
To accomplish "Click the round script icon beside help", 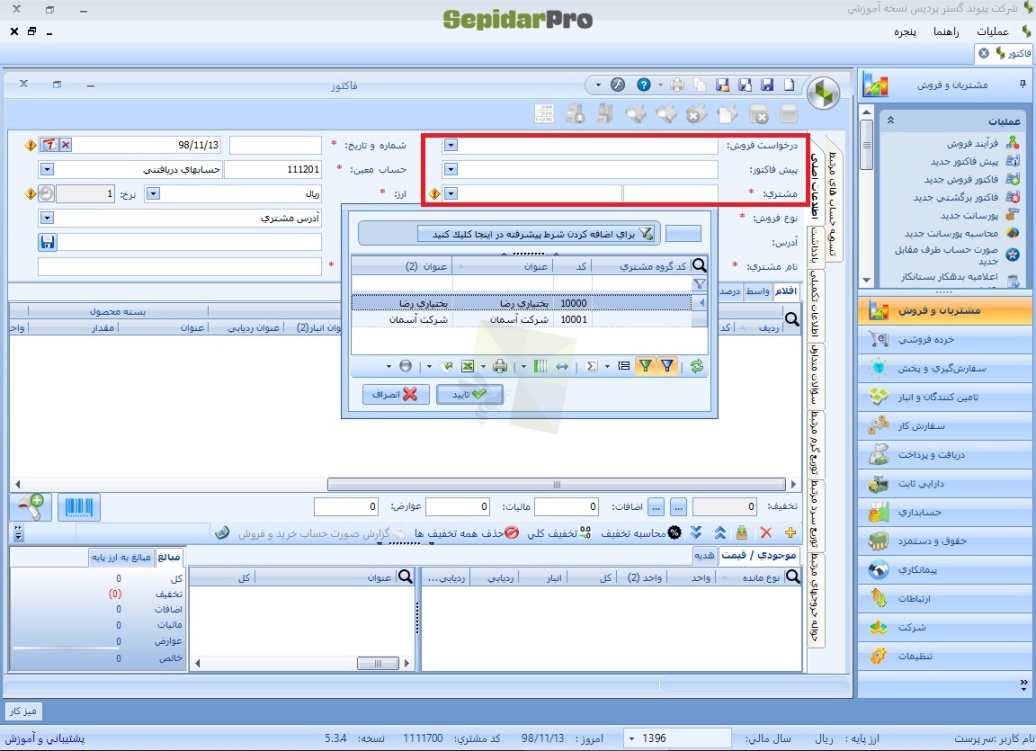I will pos(617,85).
